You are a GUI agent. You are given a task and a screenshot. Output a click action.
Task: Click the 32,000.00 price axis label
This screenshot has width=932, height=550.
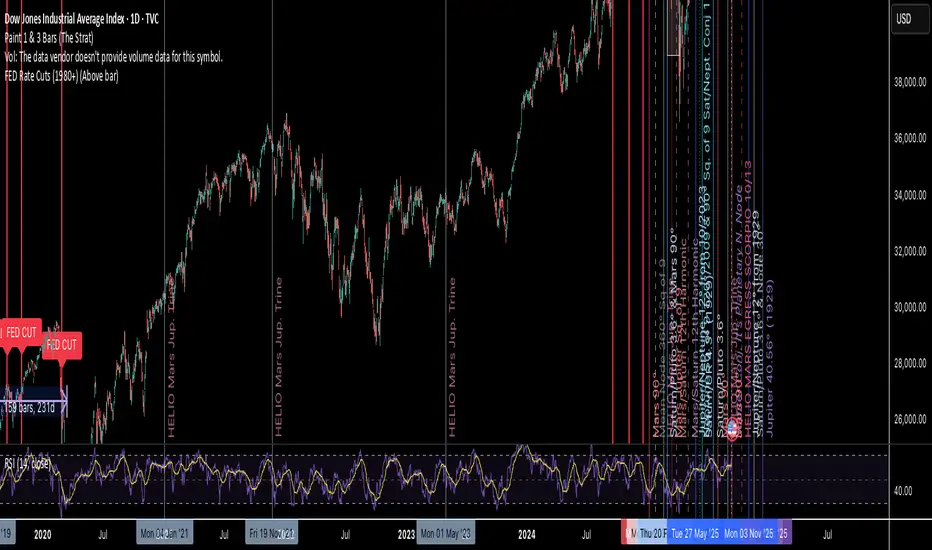click(x=910, y=252)
